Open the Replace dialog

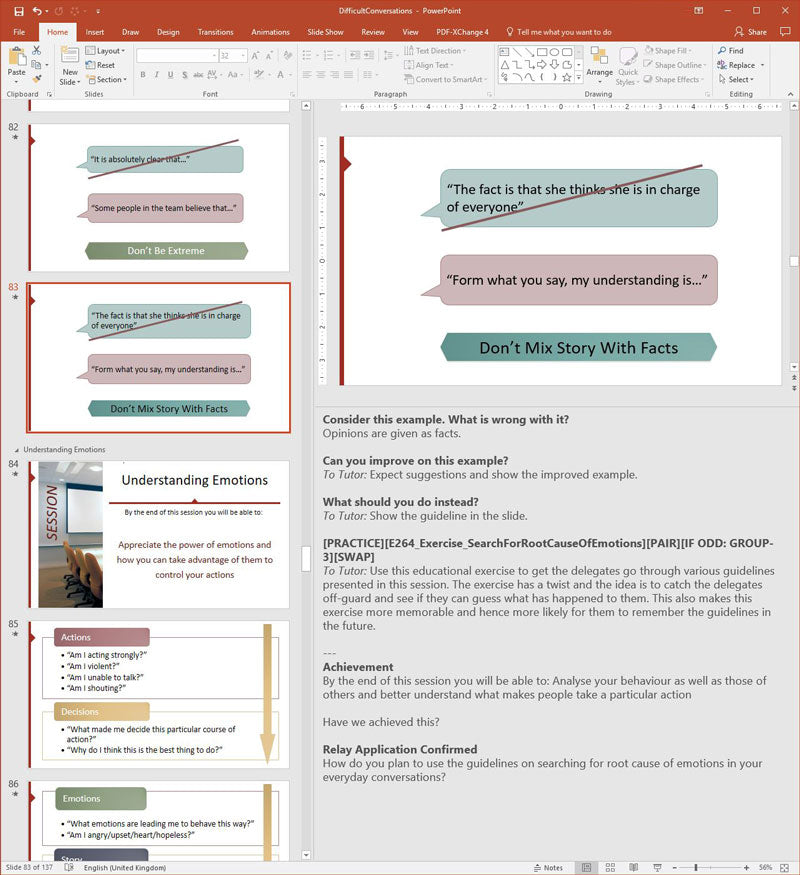[x=736, y=65]
